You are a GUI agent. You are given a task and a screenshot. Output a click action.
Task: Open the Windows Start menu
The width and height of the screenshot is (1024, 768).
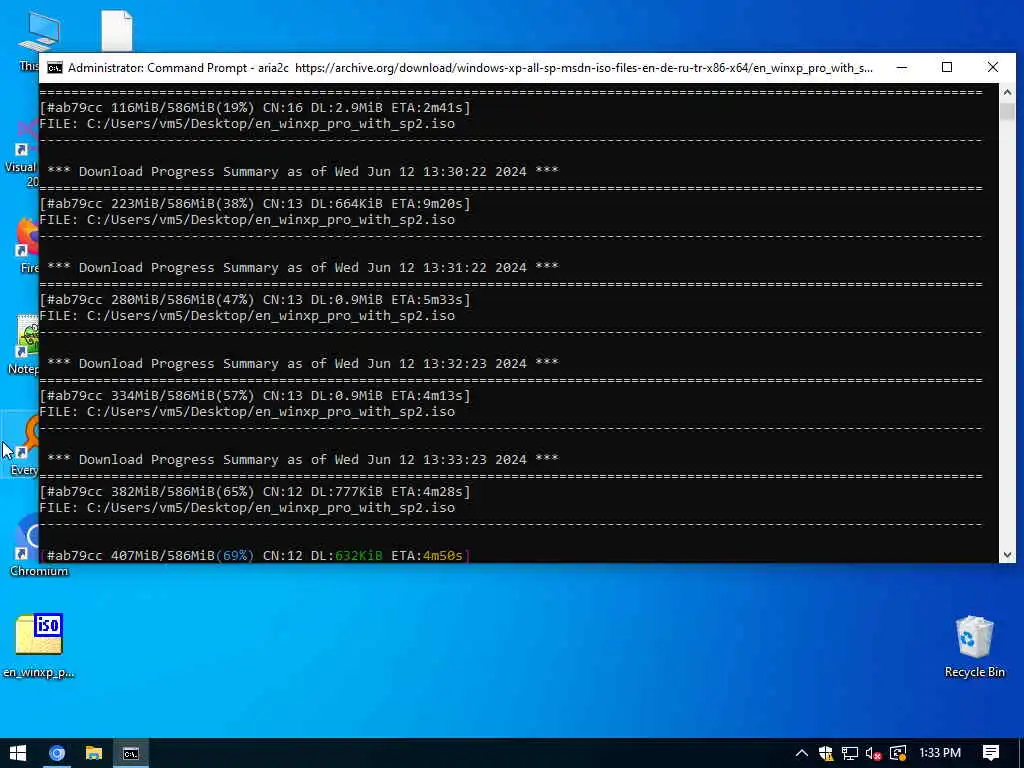(x=18, y=753)
